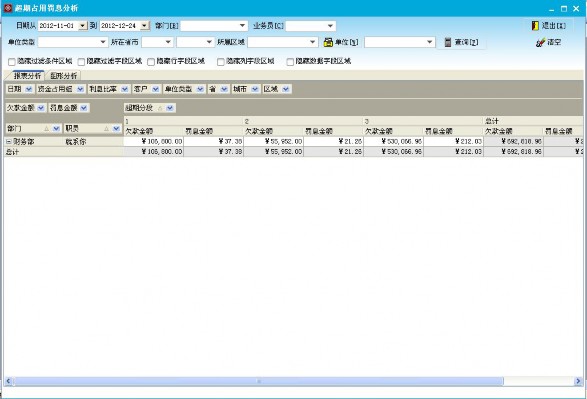Click column group header 2

(303, 121)
